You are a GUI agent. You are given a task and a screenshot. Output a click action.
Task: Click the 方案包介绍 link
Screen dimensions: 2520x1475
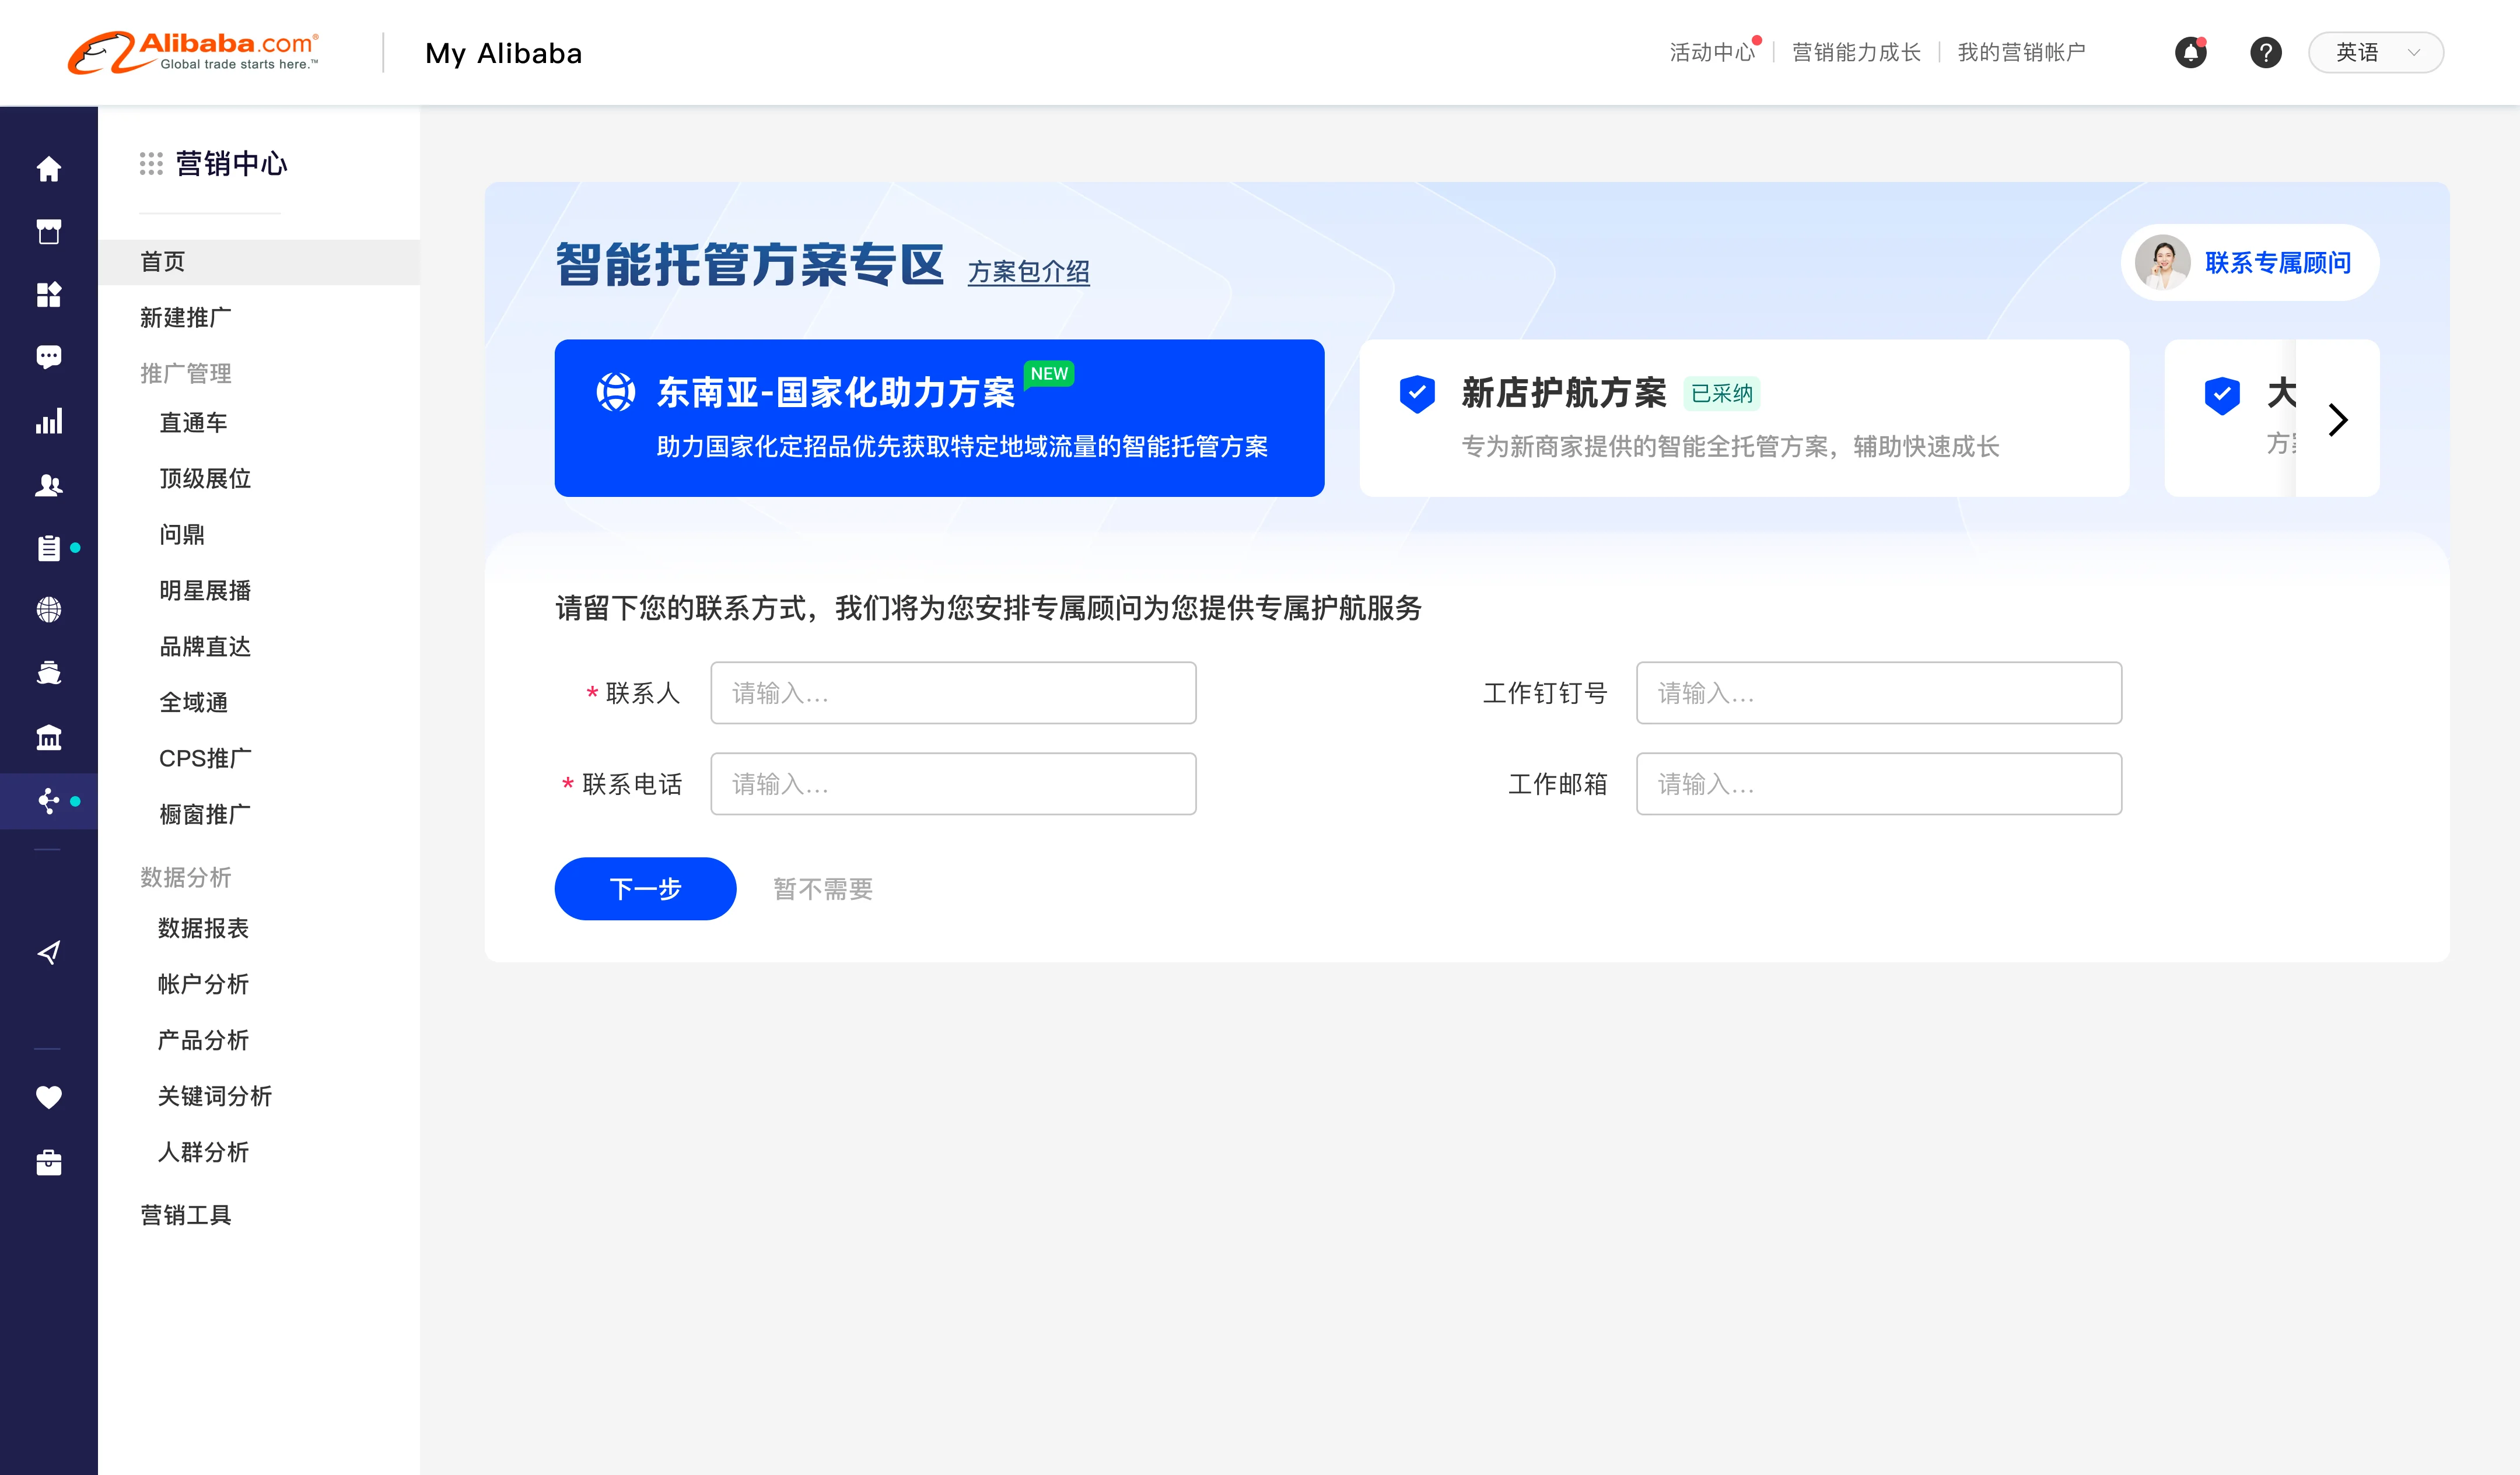click(1028, 272)
